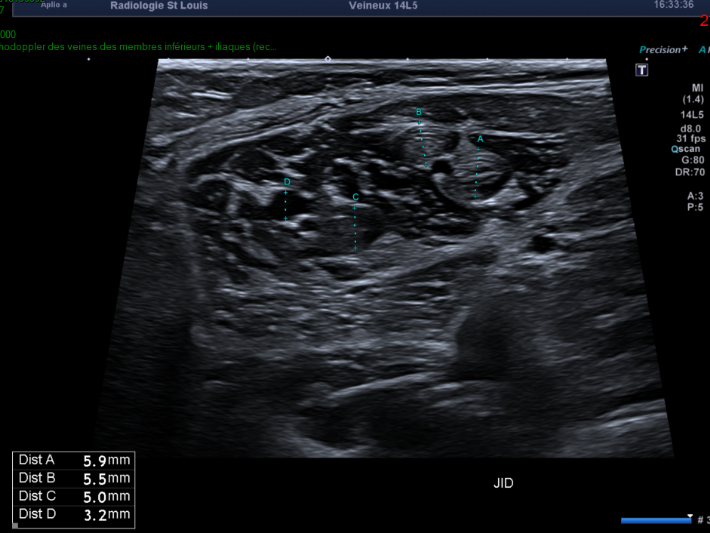Select caliper marker A on the image
710x533 pixels.
[x=480, y=139]
